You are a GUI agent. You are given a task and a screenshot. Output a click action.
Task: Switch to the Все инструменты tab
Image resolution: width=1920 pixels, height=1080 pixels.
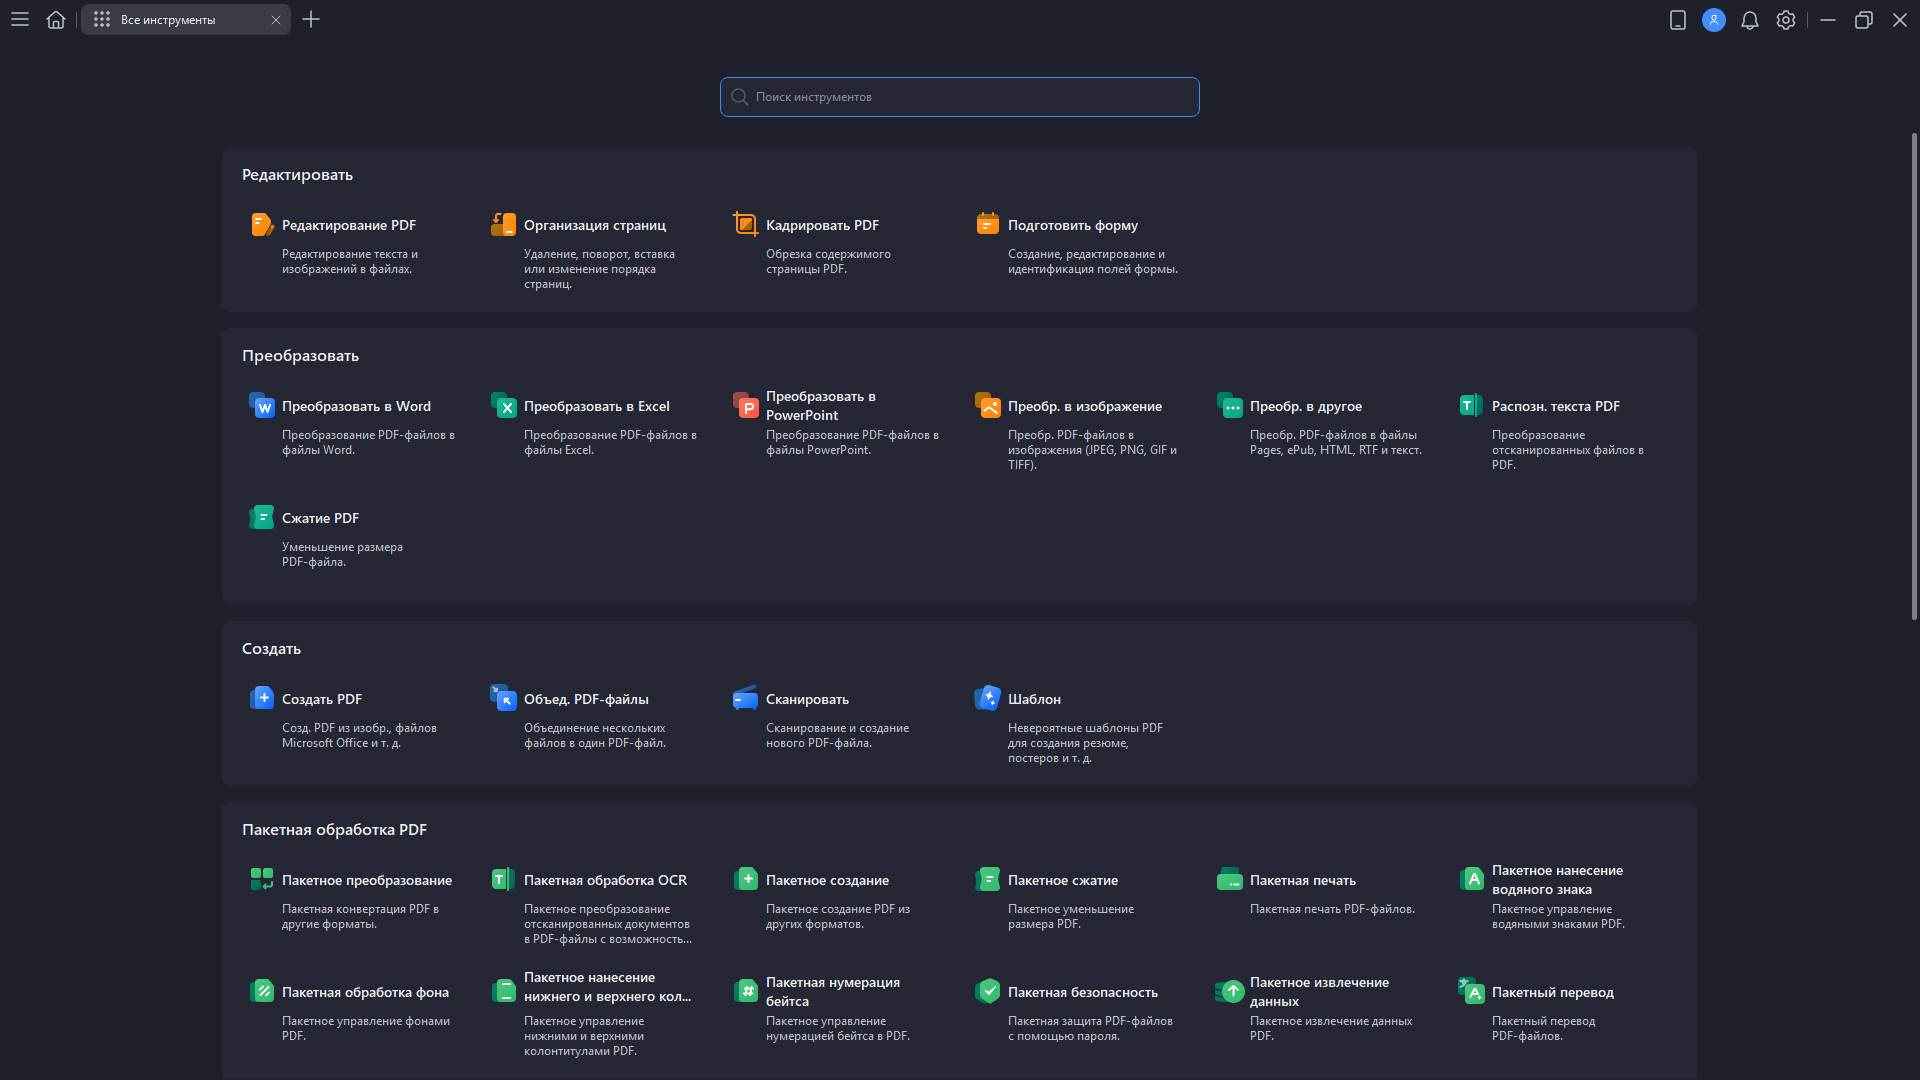(168, 20)
